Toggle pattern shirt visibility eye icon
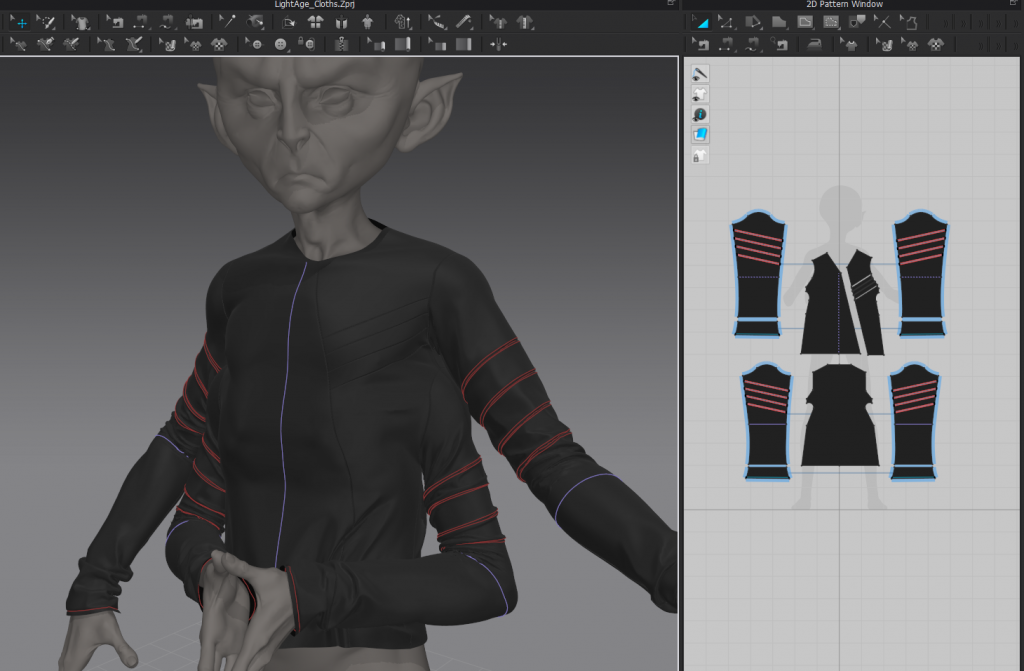This screenshot has height=671, width=1024. [701, 94]
